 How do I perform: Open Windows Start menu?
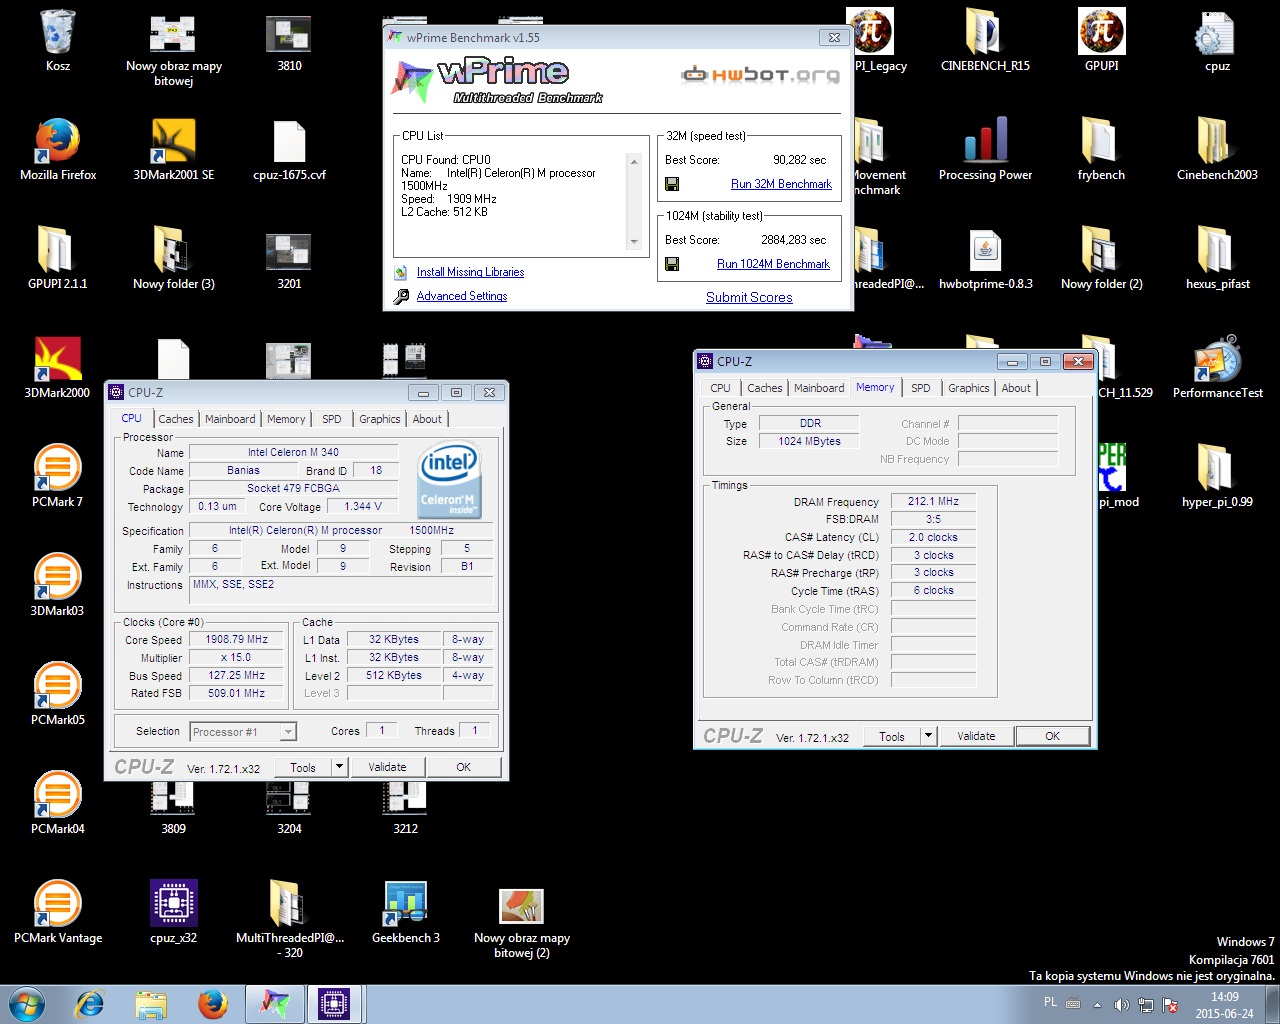click(27, 1003)
